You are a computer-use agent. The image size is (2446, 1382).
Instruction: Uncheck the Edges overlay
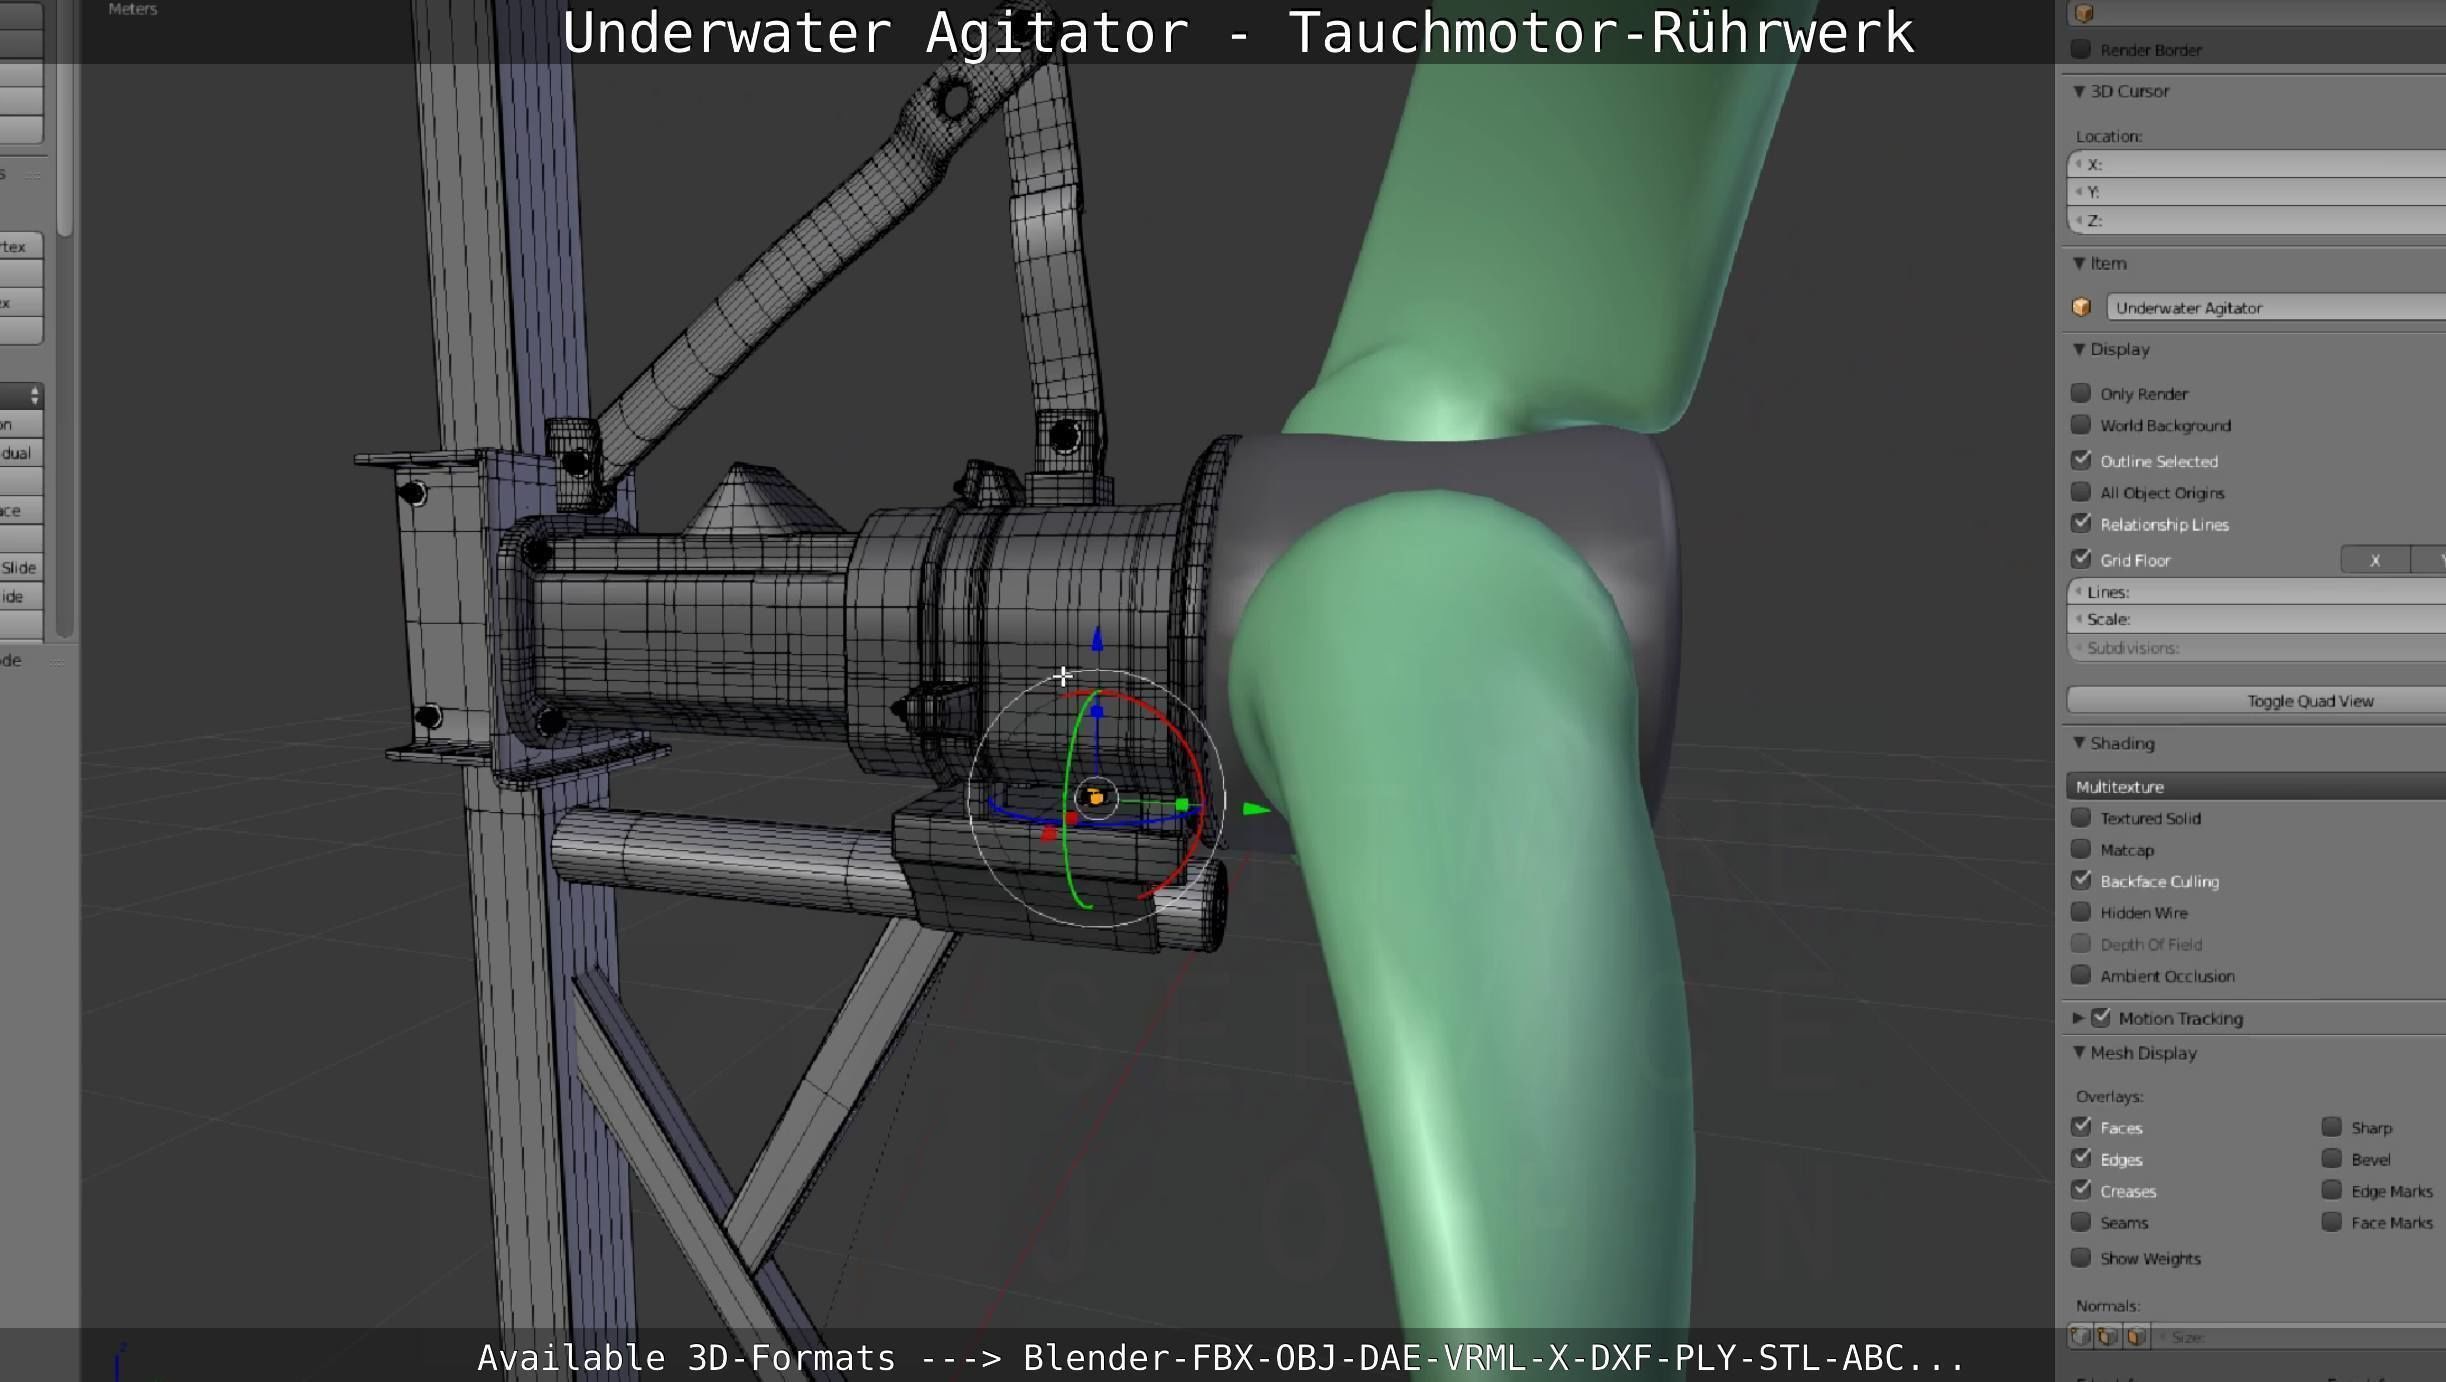2081,1158
